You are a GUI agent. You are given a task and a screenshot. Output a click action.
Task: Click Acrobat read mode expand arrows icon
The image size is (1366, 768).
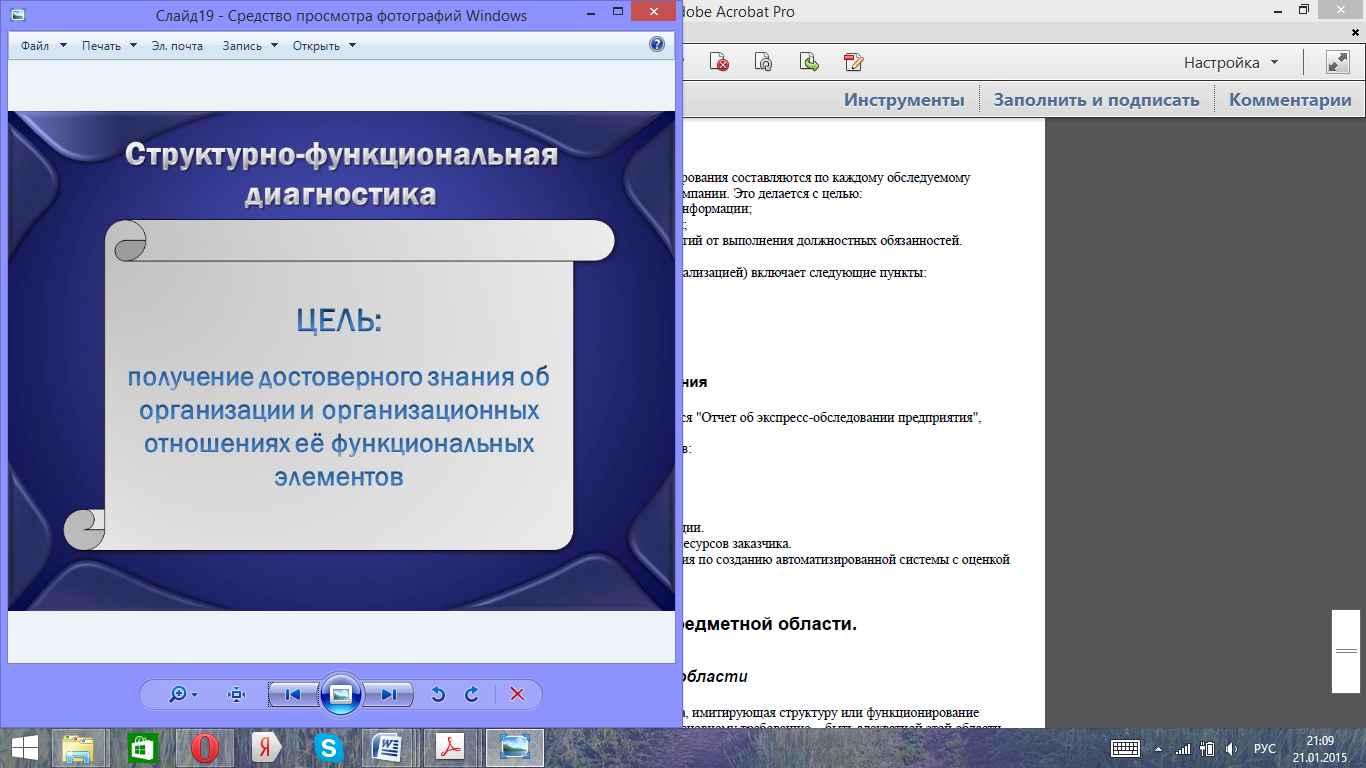pos(1337,62)
